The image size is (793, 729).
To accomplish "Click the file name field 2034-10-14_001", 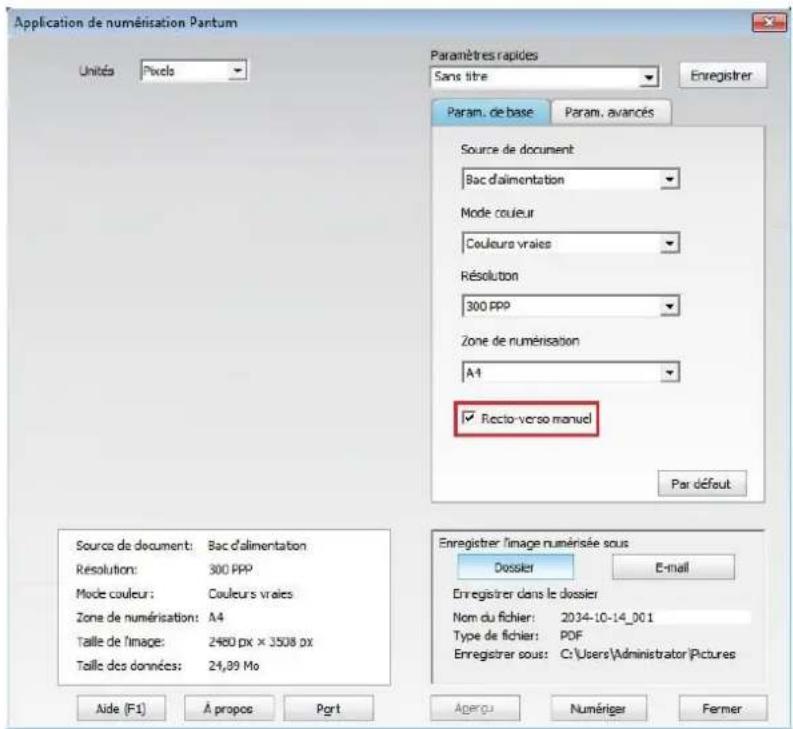I will click(655, 617).
